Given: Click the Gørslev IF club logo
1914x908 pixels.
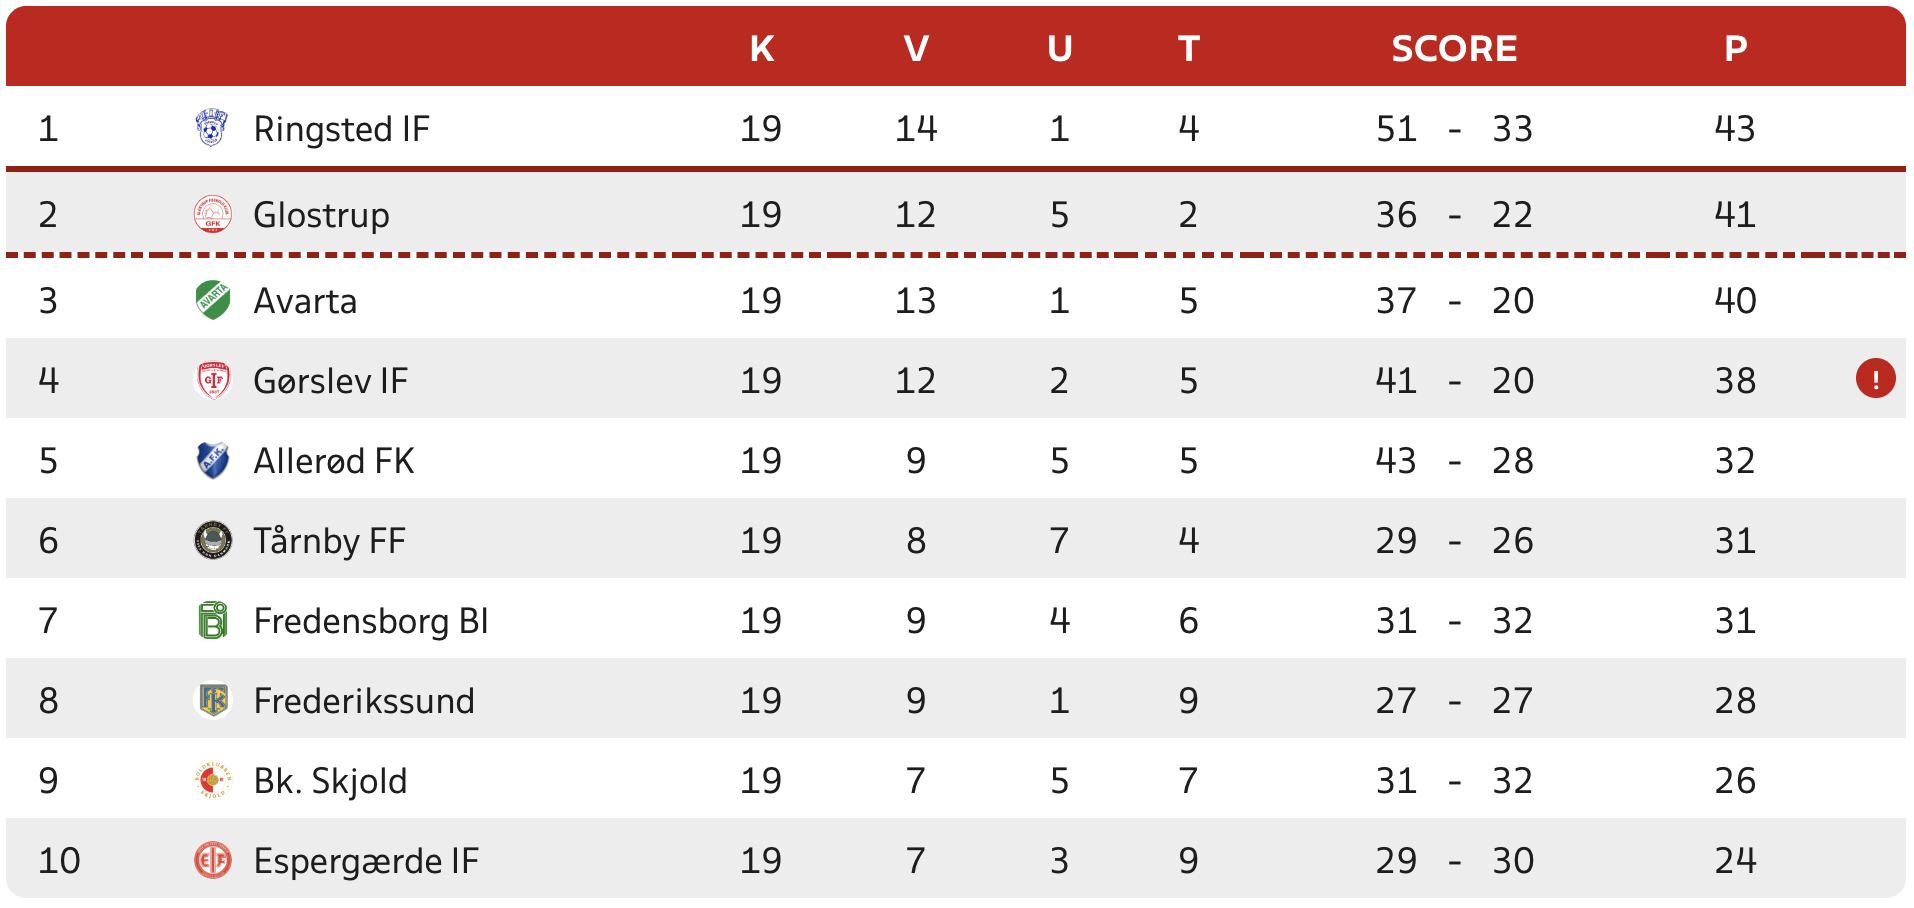Looking at the screenshot, I should point(212,381).
